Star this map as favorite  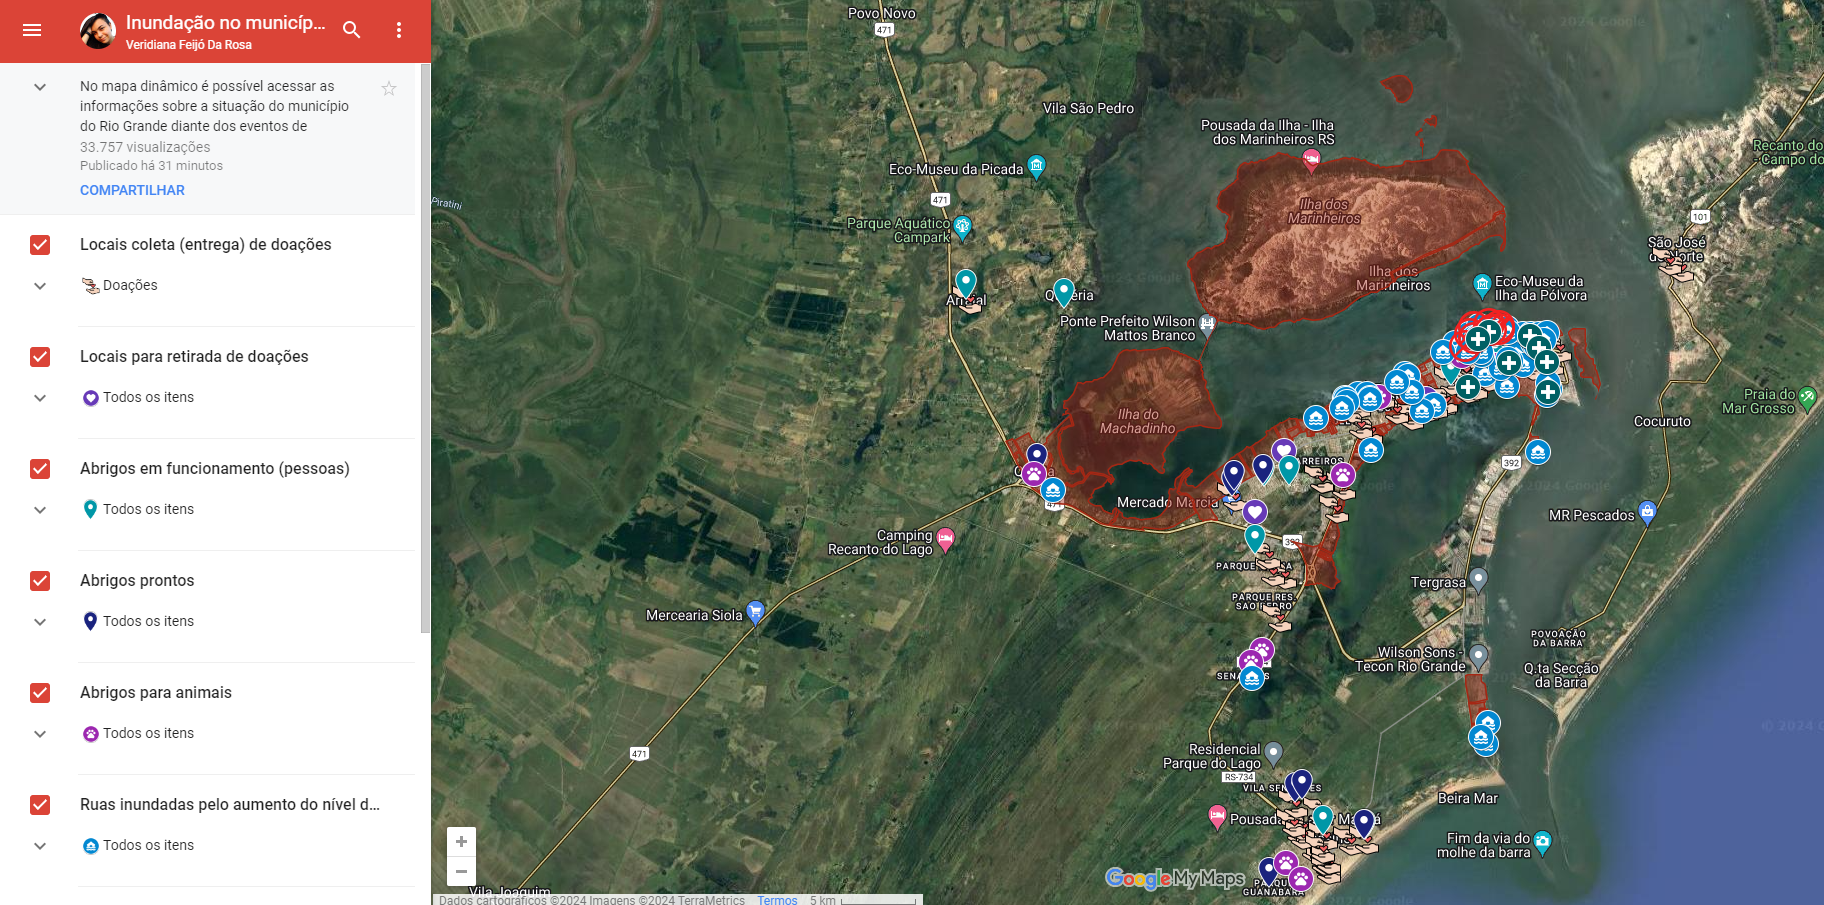coord(389,88)
